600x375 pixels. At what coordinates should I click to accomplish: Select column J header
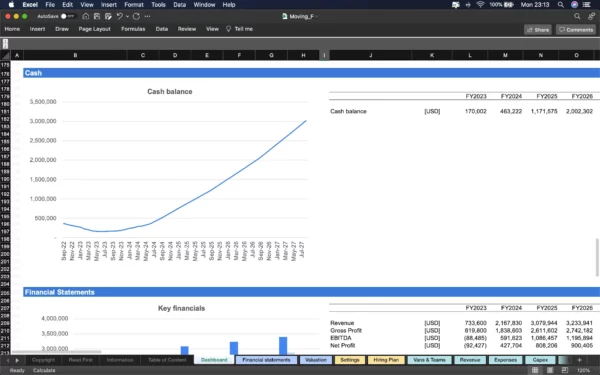[370, 55]
